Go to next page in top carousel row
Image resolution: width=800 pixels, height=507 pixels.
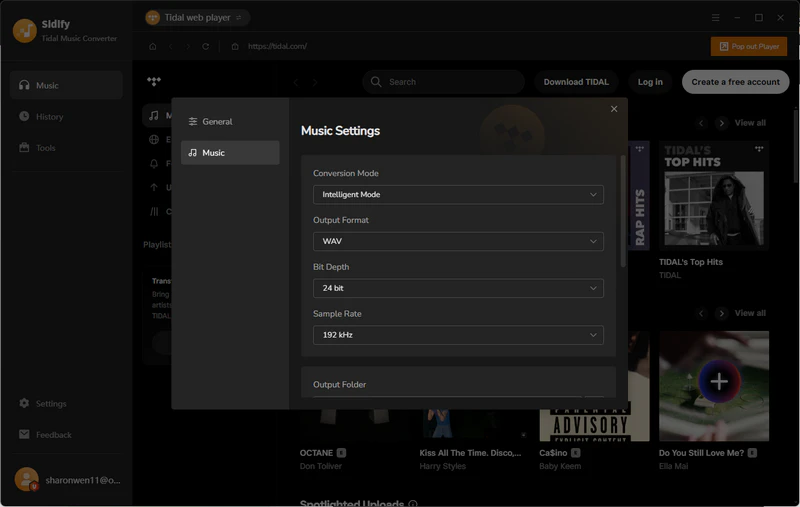tap(721, 123)
